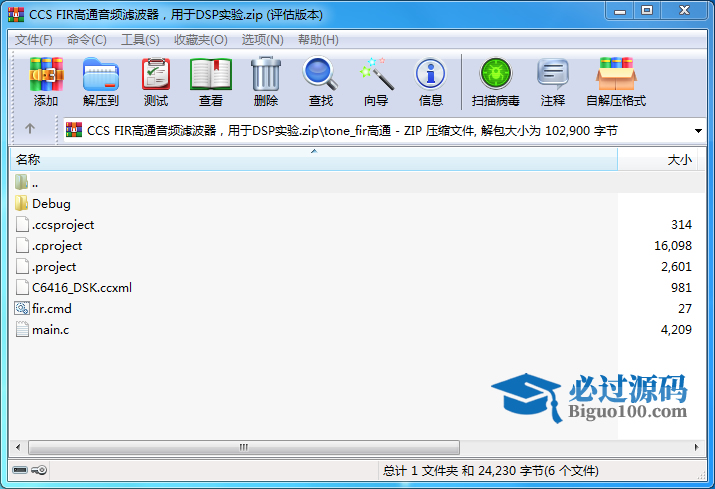Open the 文件(F) menu
Screen dimensions: 715x489
click(x=34, y=40)
